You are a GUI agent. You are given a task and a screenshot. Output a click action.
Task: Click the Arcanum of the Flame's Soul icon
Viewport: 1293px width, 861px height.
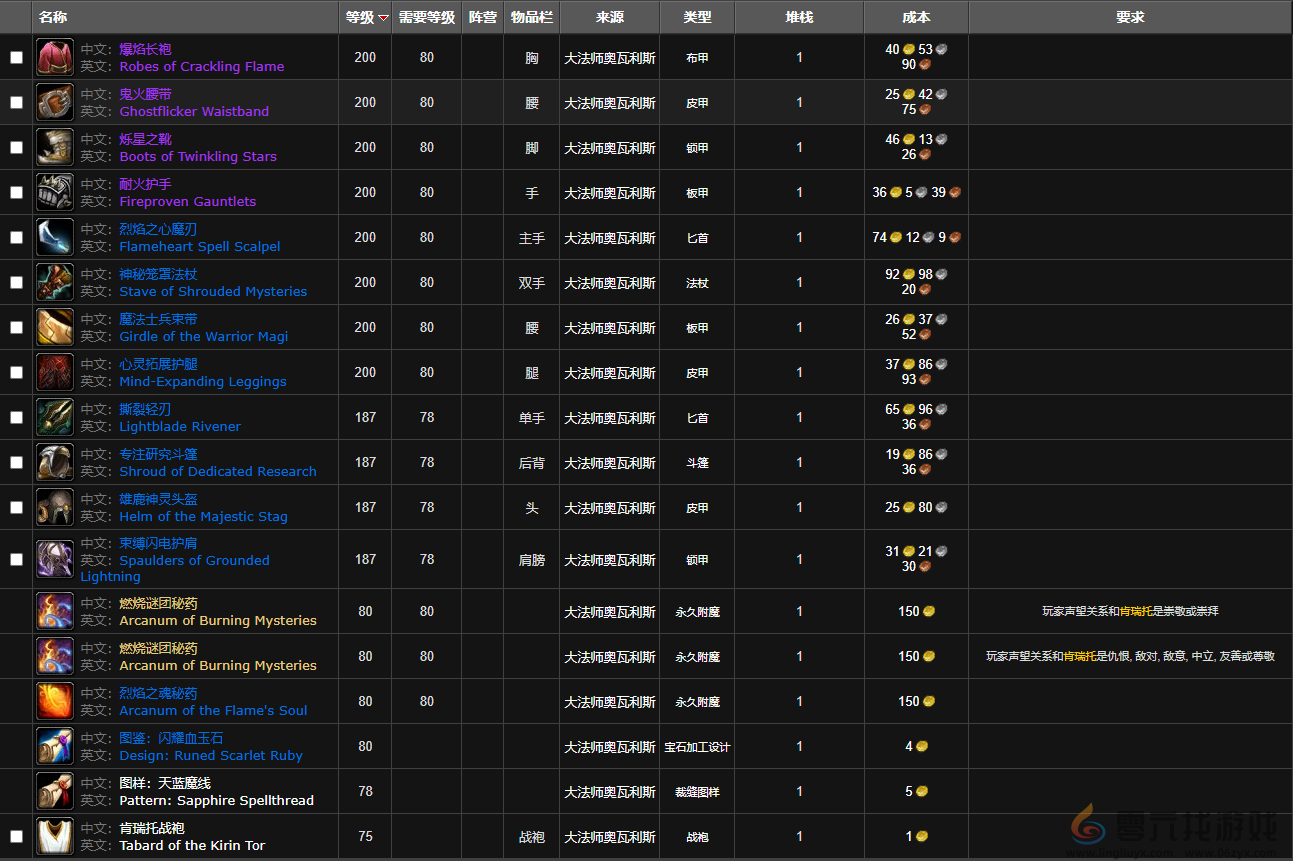pos(55,701)
